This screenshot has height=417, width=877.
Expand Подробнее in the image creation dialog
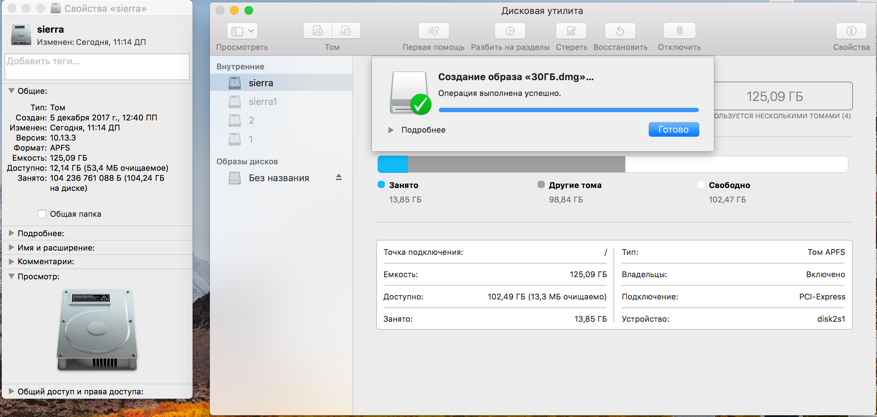tap(390, 130)
